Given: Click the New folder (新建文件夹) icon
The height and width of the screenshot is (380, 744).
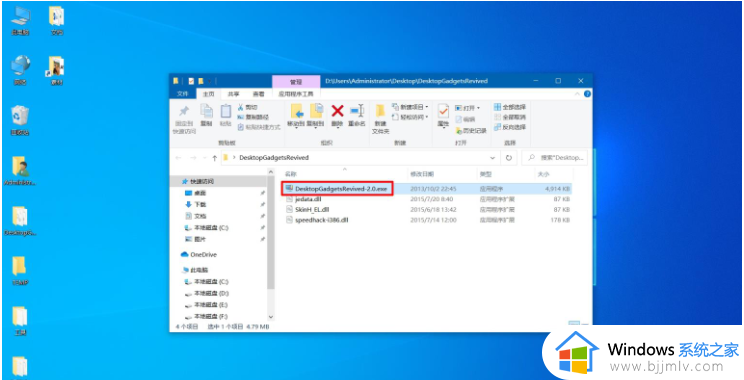Looking at the screenshot, I should 380,112.
